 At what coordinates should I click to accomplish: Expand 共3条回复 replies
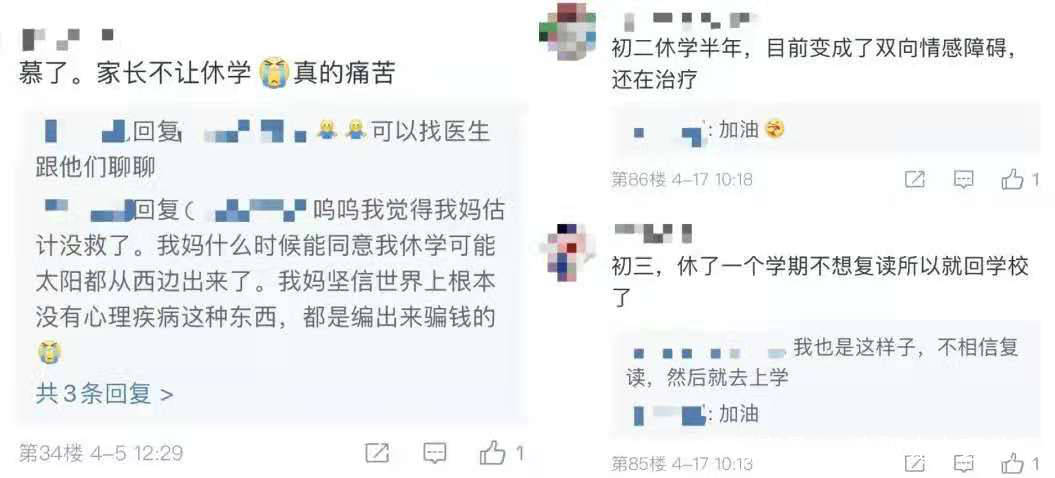pos(104,394)
